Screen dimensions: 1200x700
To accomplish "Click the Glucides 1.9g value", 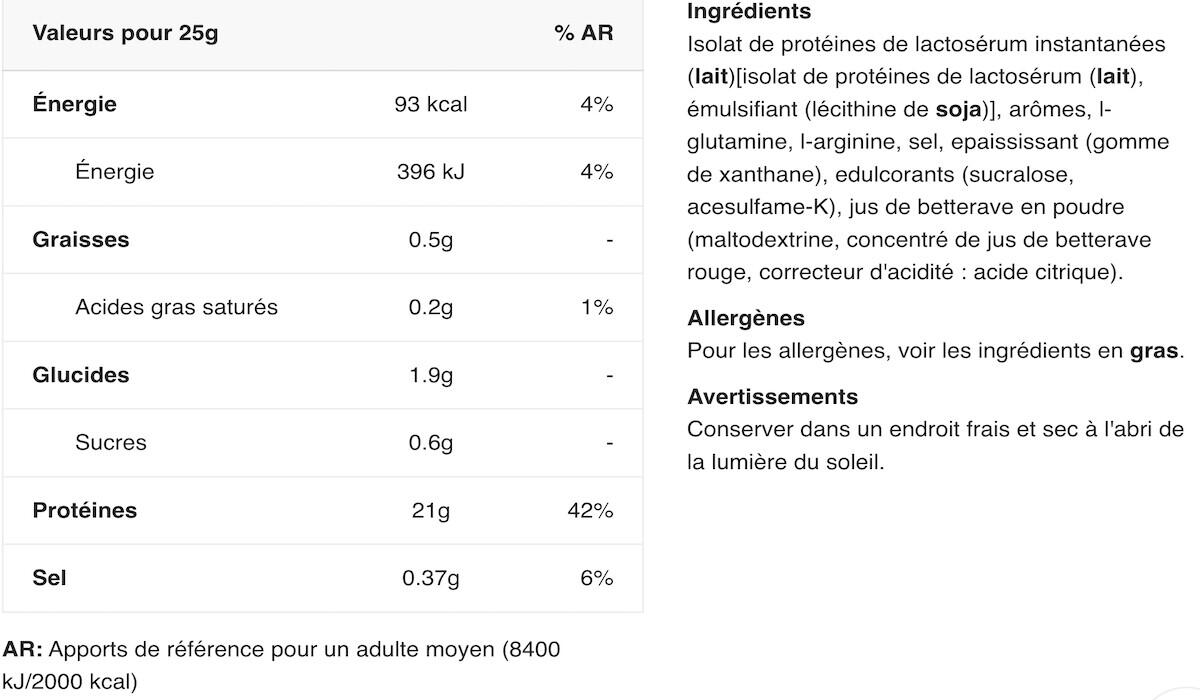I will click(x=431, y=375).
